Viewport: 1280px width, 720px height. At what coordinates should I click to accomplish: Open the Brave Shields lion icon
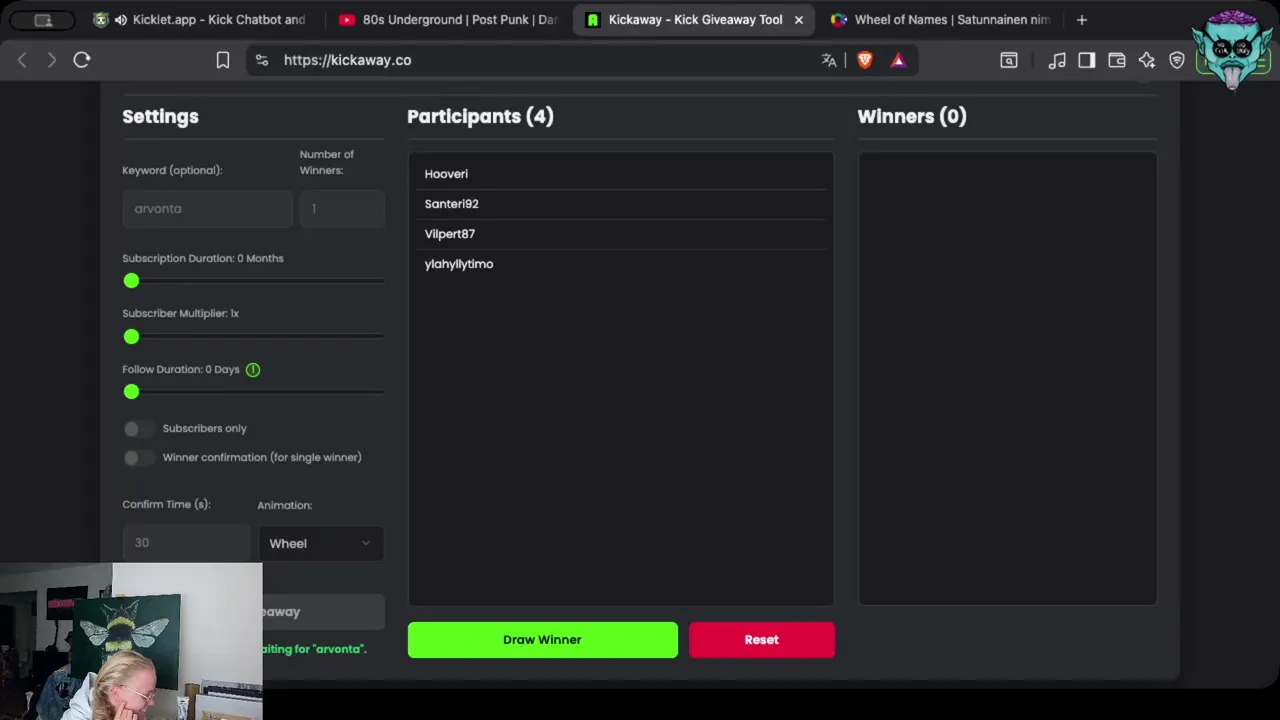click(x=865, y=60)
